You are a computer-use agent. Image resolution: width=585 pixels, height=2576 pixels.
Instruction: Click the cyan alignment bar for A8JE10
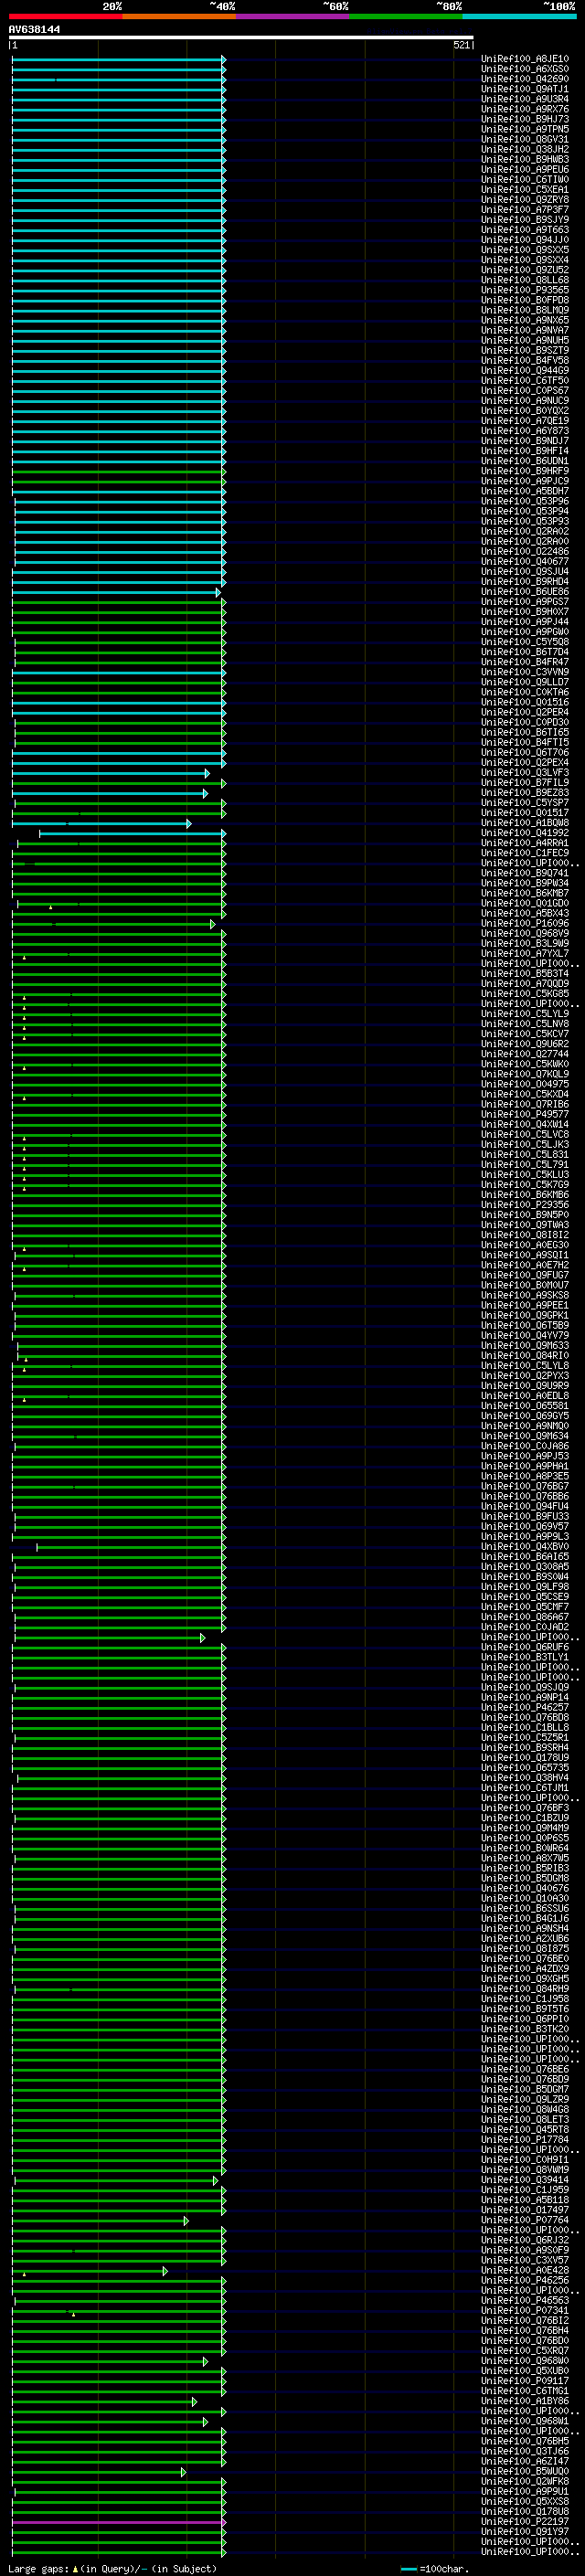(119, 59)
